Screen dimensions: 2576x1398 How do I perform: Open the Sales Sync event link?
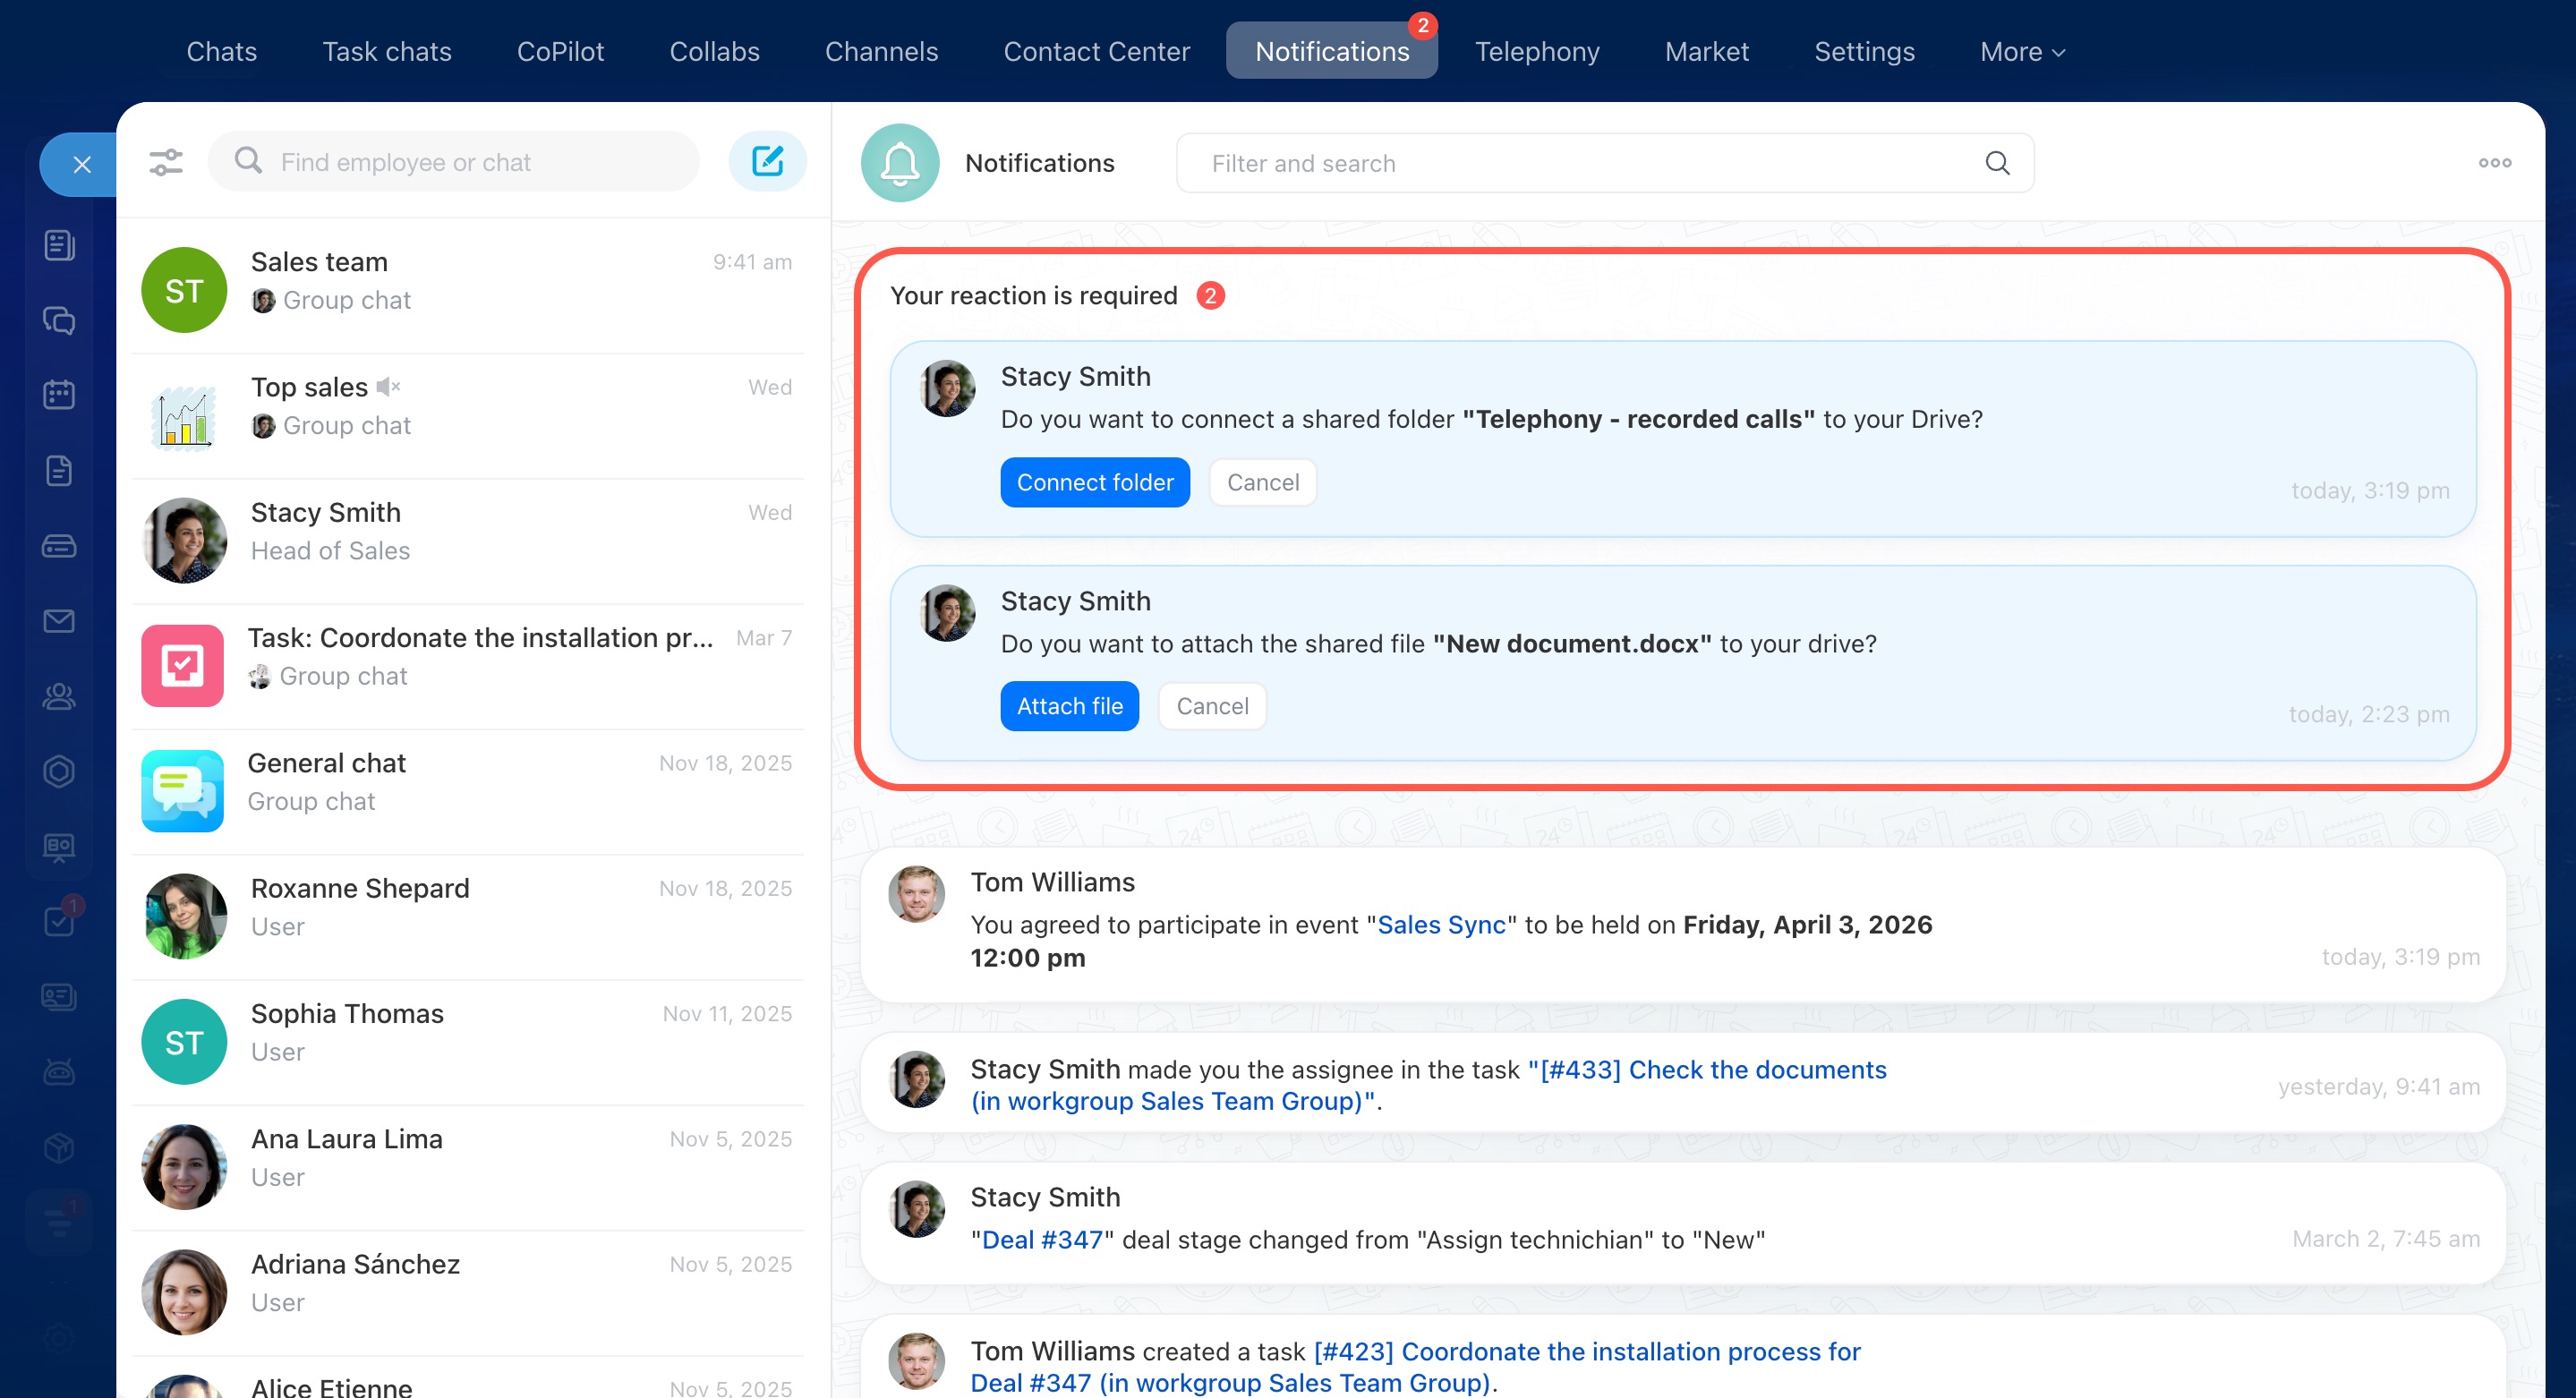[1441, 924]
